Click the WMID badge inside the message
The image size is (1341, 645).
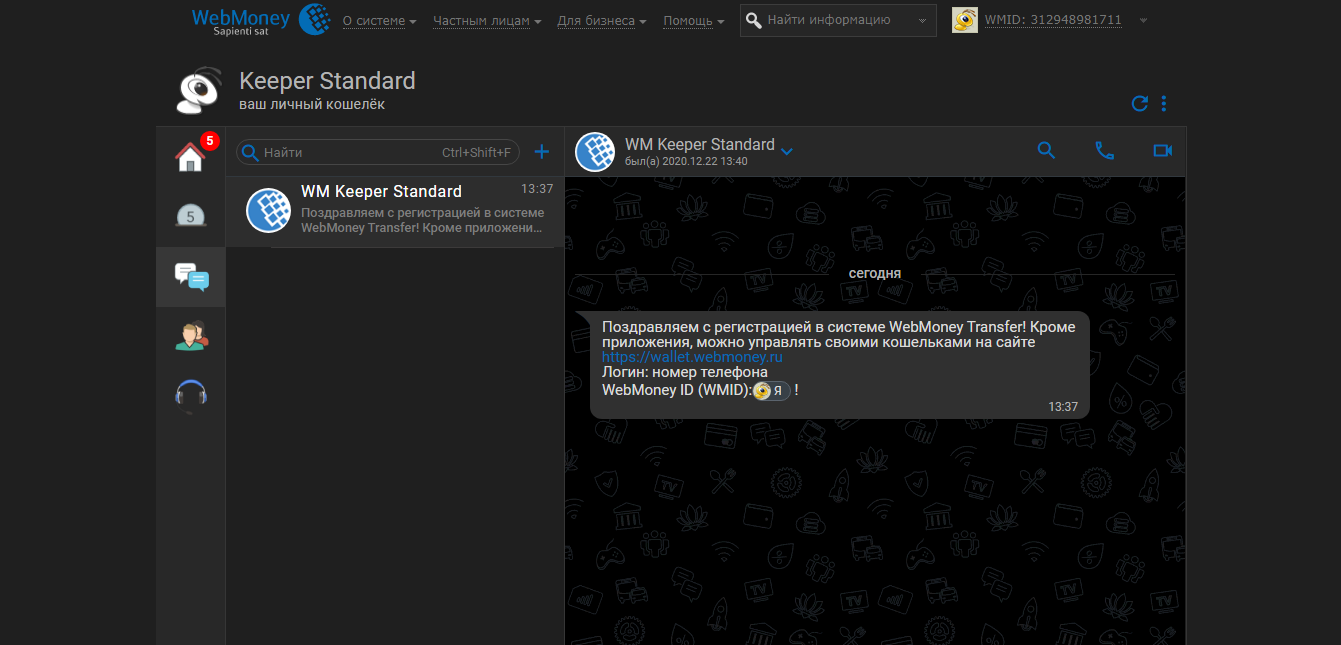(772, 390)
